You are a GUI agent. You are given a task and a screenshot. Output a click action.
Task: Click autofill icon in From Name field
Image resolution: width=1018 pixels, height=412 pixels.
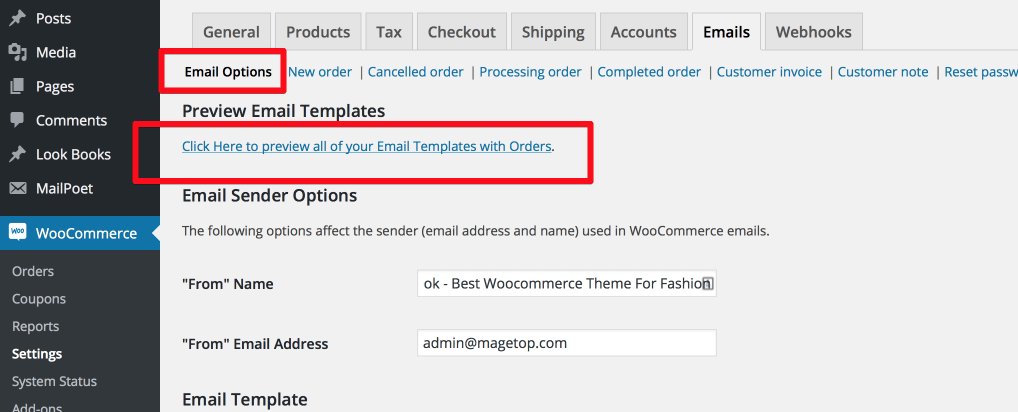click(708, 284)
